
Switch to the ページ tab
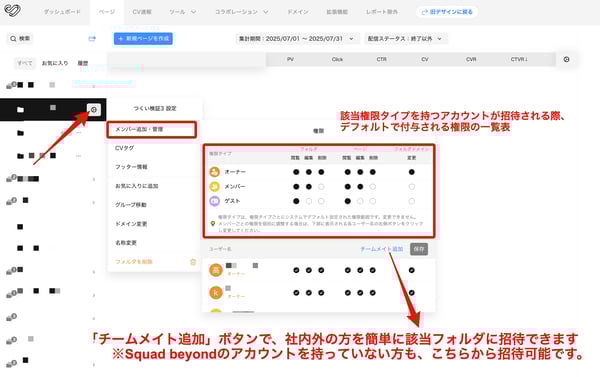(x=107, y=12)
